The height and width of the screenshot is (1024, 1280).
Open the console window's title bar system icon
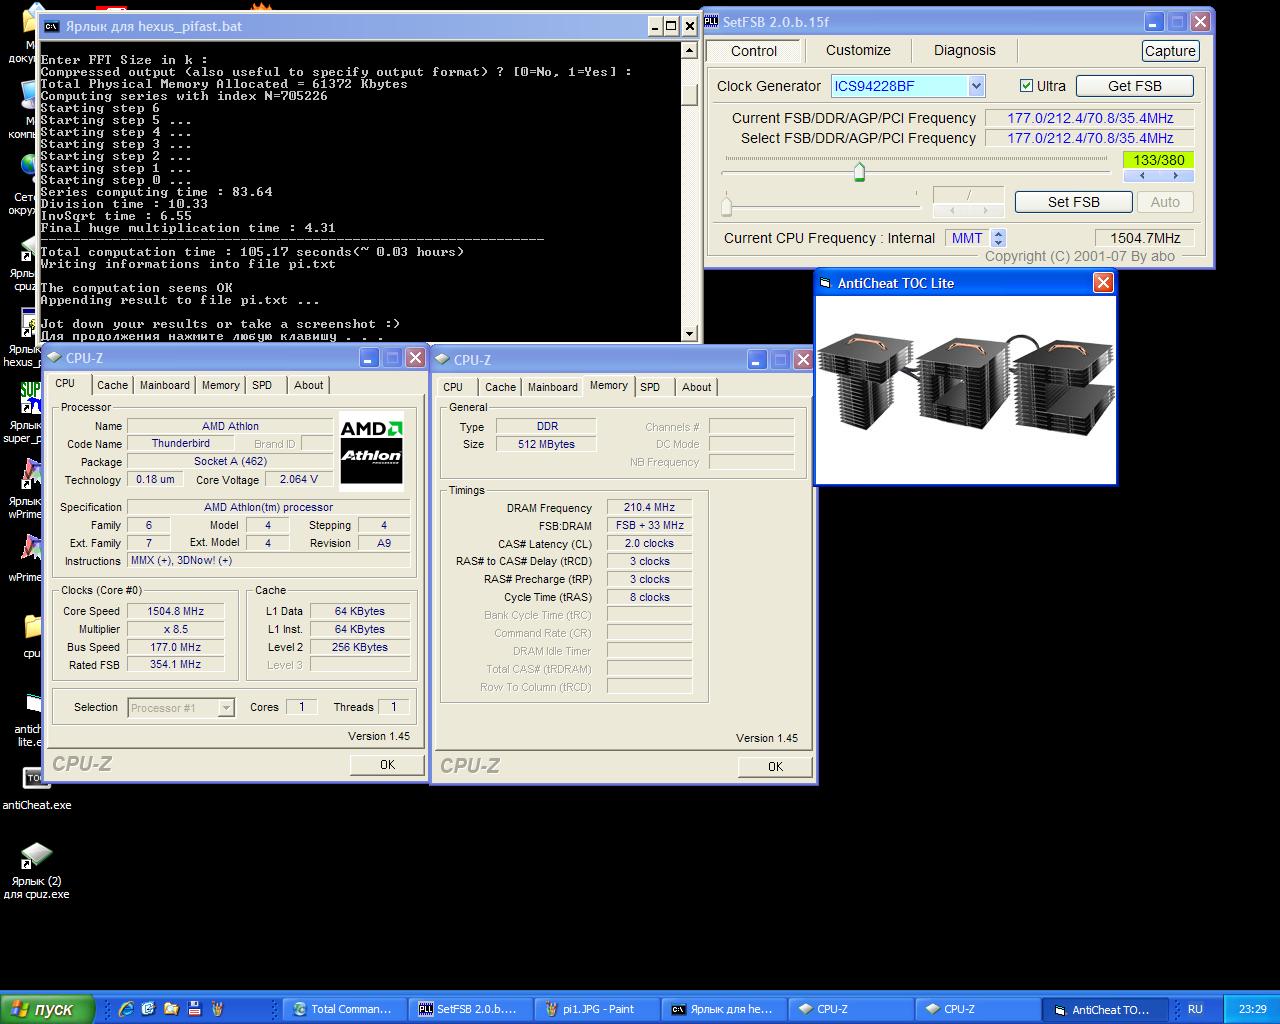[x=51, y=26]
